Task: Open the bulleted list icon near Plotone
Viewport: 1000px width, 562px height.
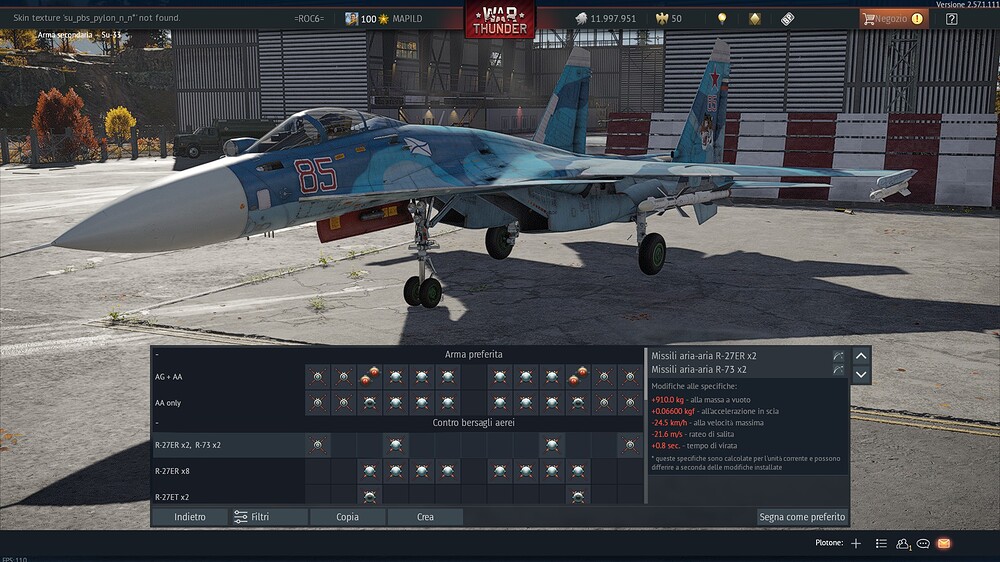Action: (881, 543)
